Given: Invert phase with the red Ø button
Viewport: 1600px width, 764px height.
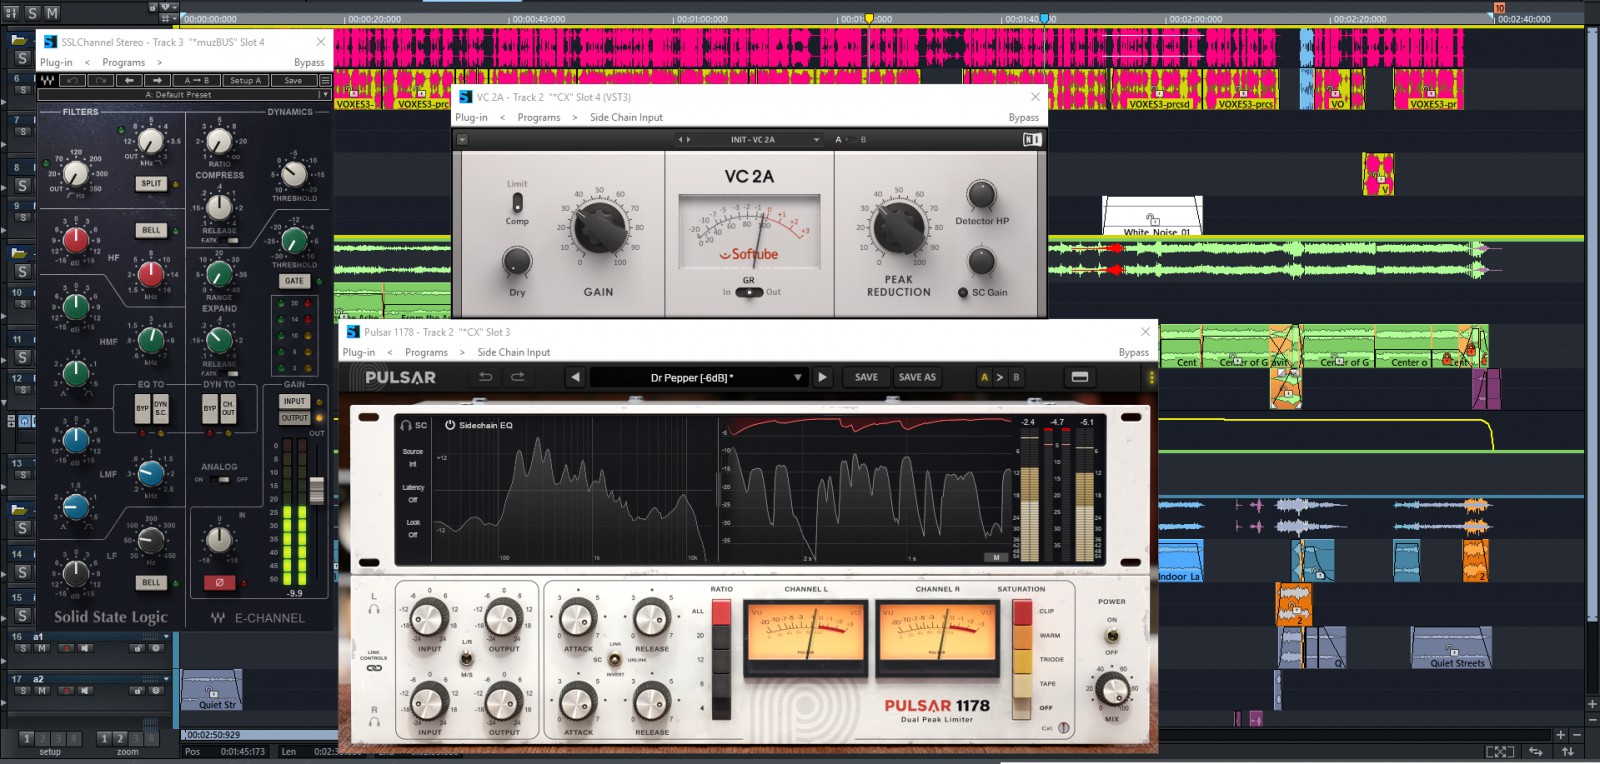Looking at the screenshot, I should click(219, 582).
